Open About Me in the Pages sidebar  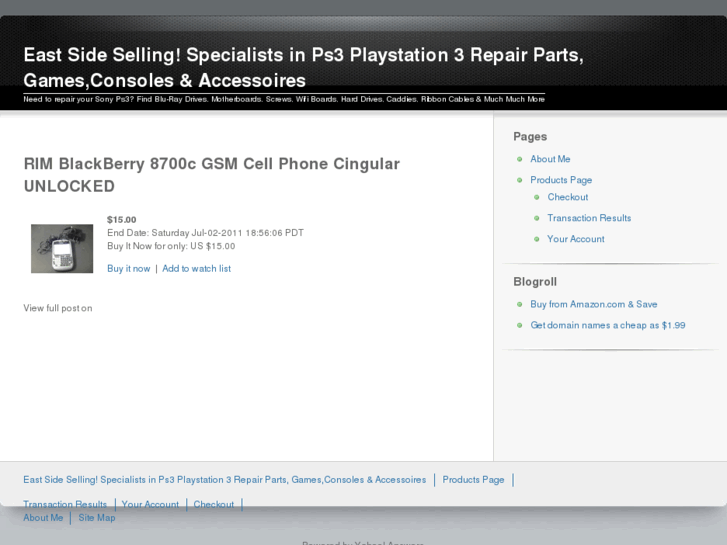[550, 159]
